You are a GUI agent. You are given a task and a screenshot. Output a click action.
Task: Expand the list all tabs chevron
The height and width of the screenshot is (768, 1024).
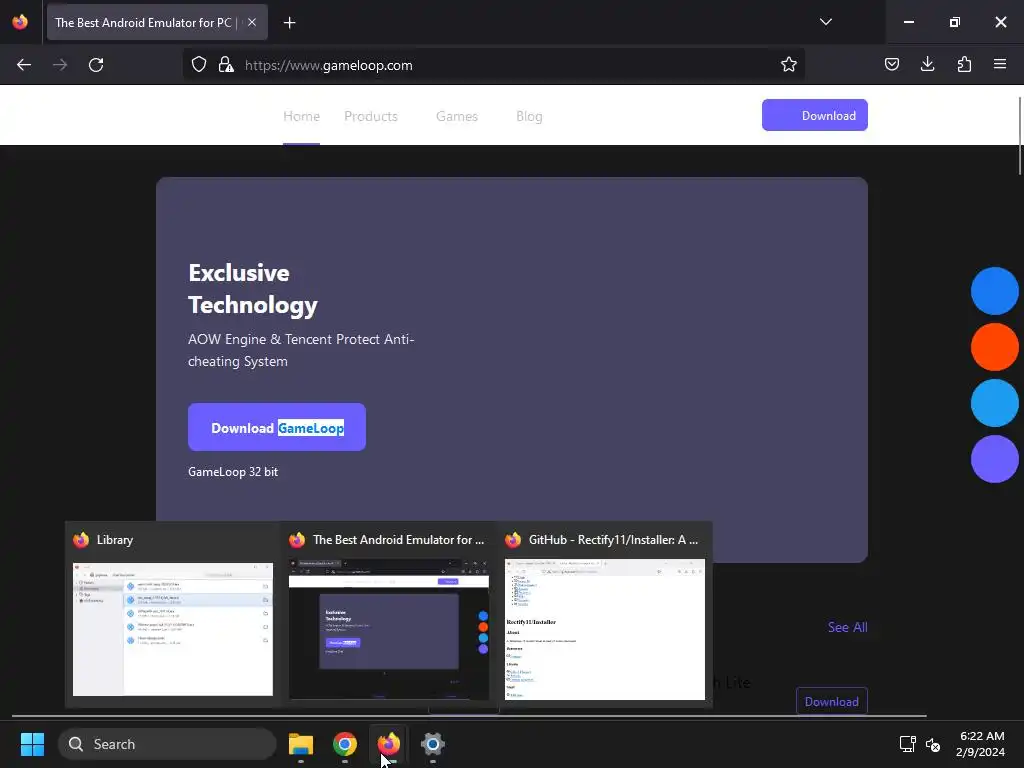pos(825,22)
